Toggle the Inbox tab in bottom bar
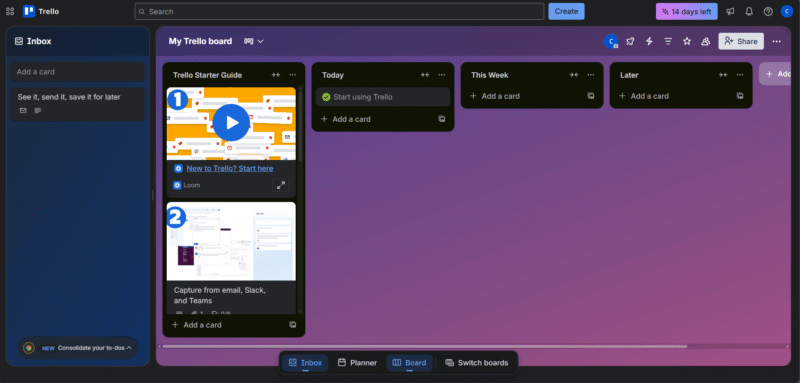 [305, 363]
